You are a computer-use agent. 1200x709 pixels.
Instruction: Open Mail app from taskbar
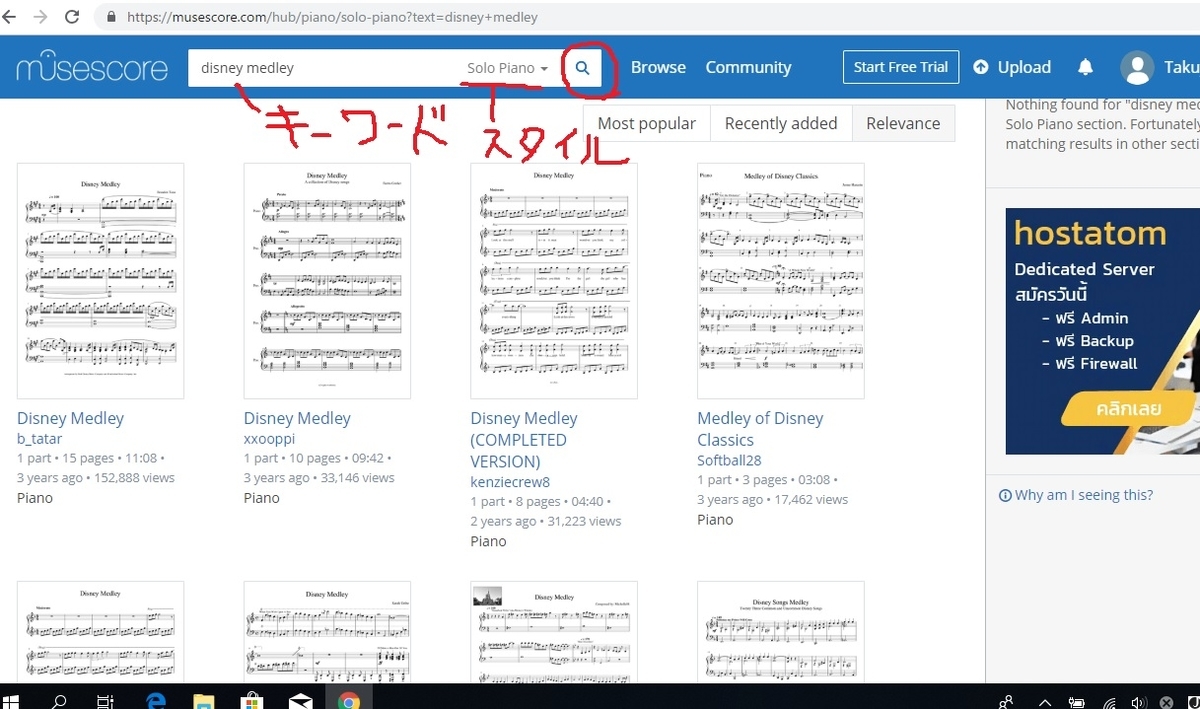pyautogui.click(x=300, y=701)
